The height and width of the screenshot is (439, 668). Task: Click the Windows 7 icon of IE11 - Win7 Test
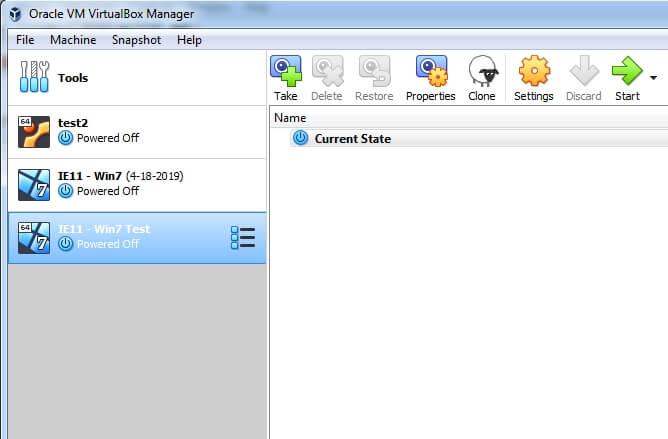click(34, 238)
